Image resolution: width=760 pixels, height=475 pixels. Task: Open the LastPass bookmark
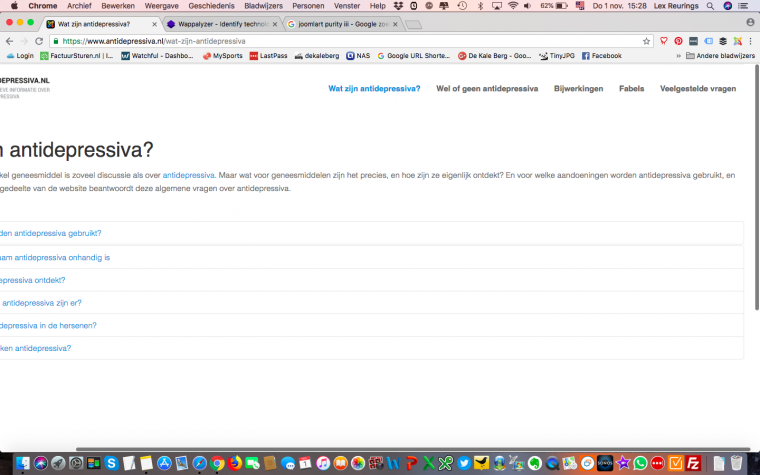coord(268,56)
